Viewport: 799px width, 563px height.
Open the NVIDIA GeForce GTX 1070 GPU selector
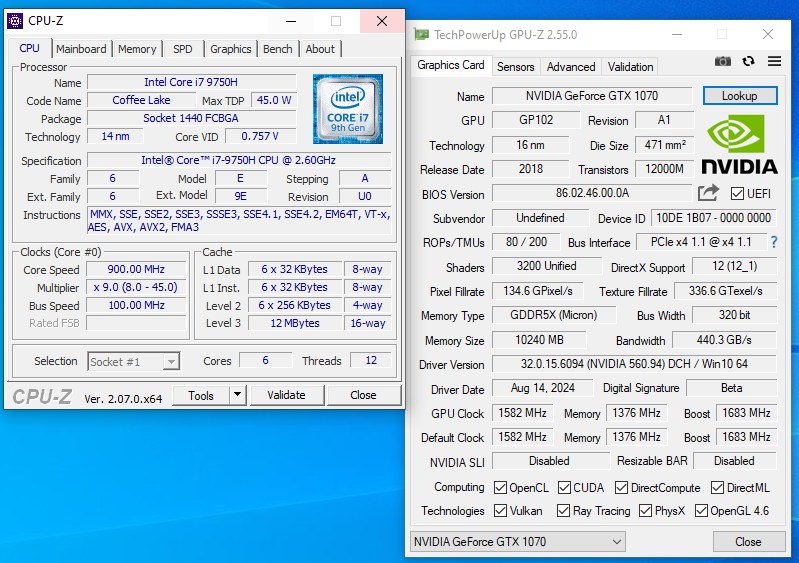[518, 542]
